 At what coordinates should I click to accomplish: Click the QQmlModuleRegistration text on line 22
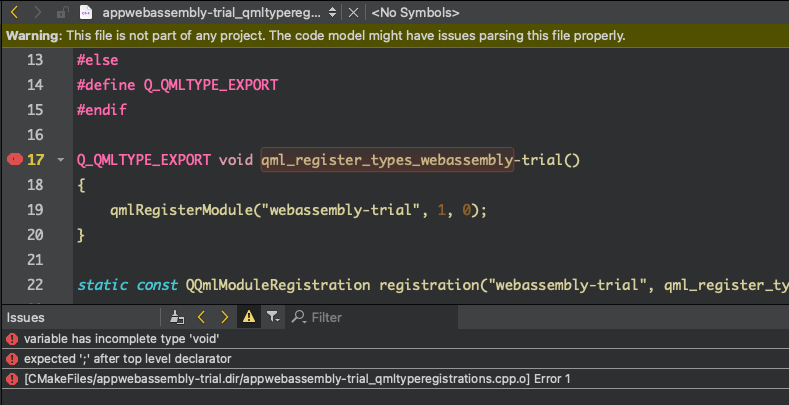278,285
